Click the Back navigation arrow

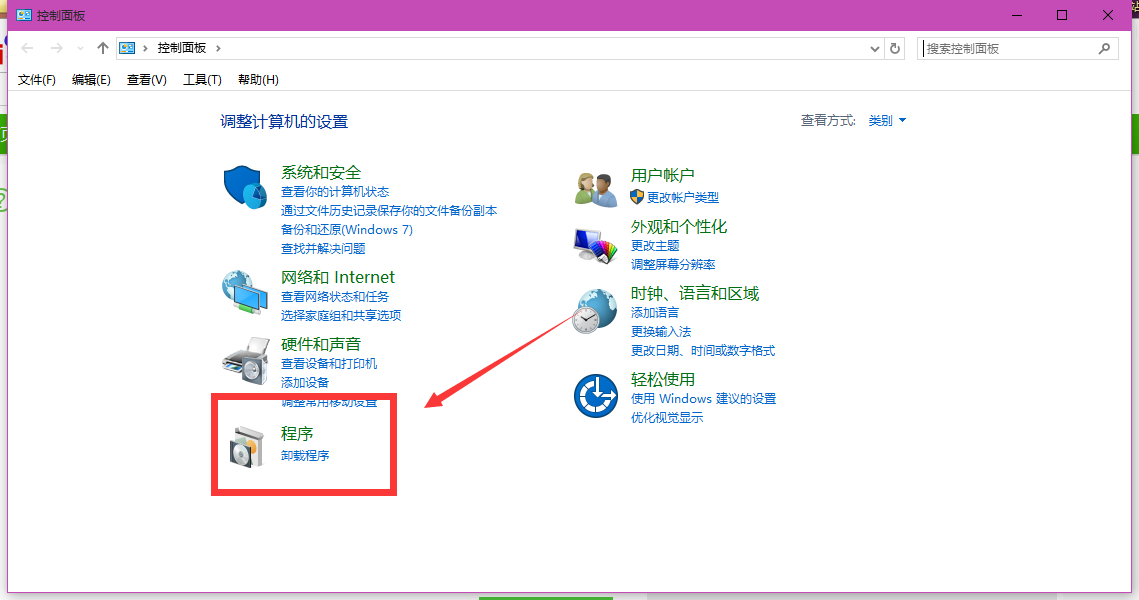pos(28,48)
